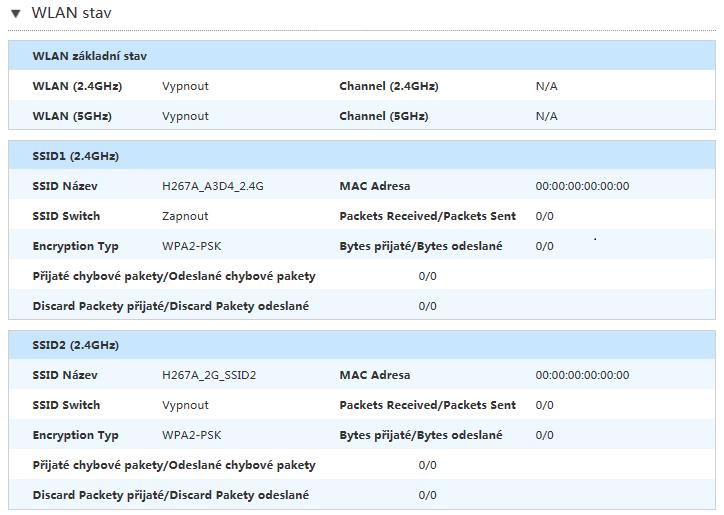Click SSID name H267A_A3D4_2.4G
The image size is (724, 515).
point(213,186)
